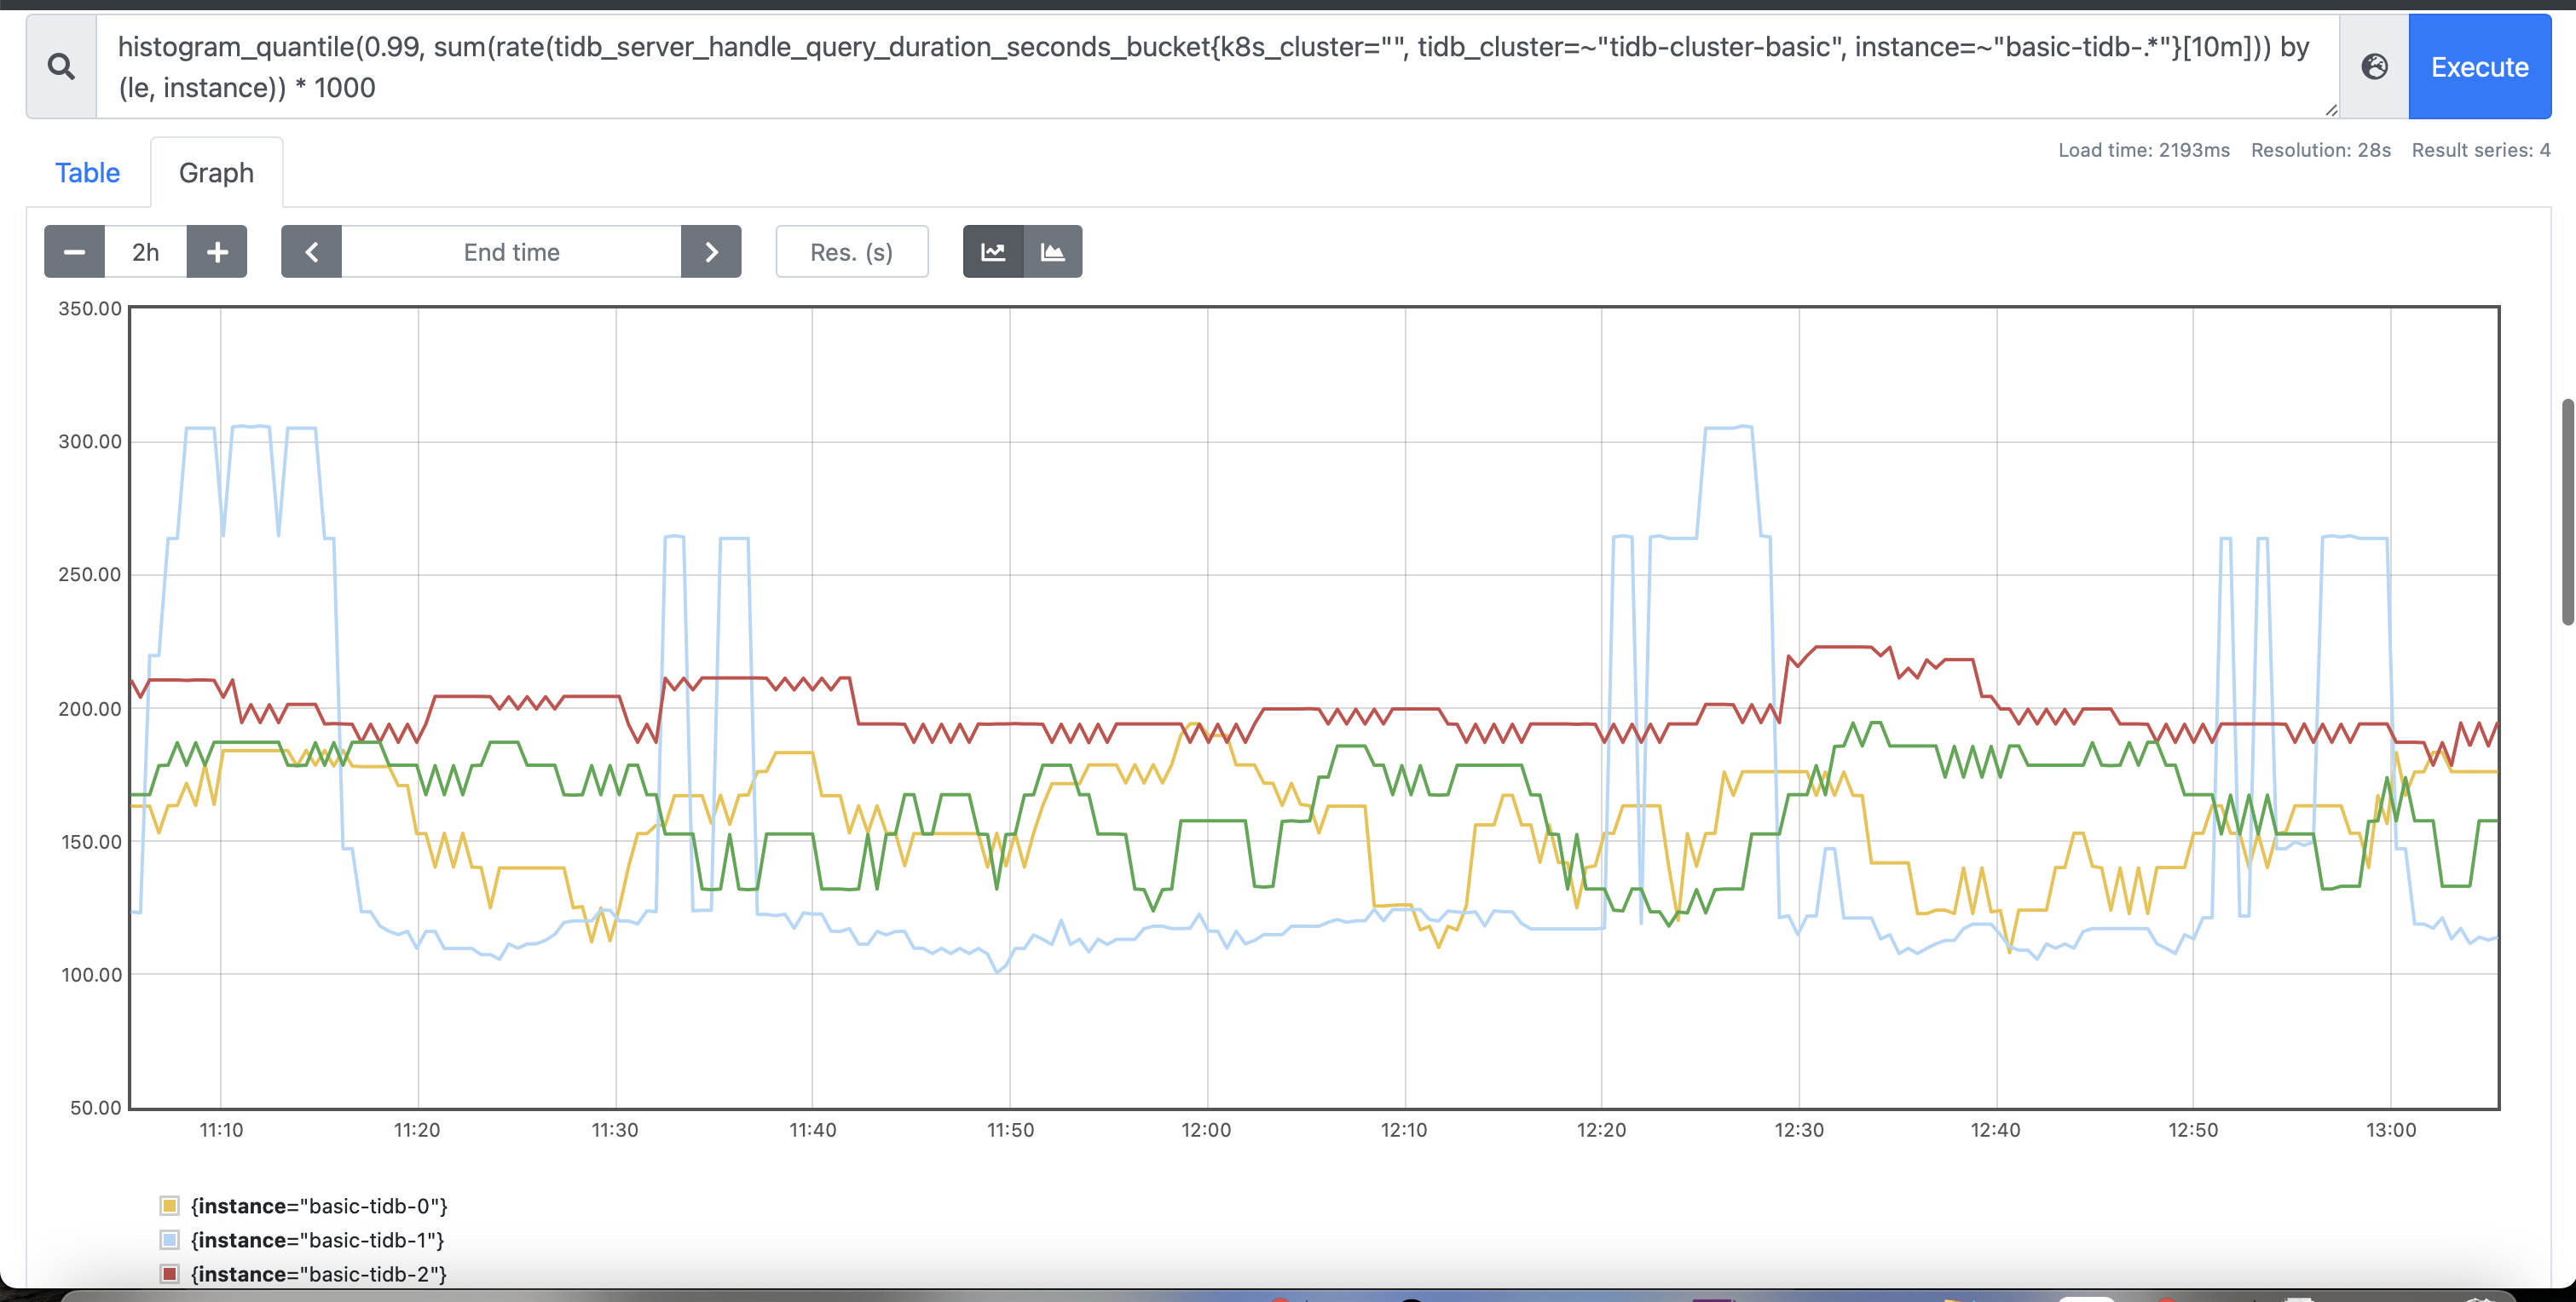The width and height of the screenshot is (2576, 1302).
Task: Increase the time range with plus
Action: pos(217,252)
